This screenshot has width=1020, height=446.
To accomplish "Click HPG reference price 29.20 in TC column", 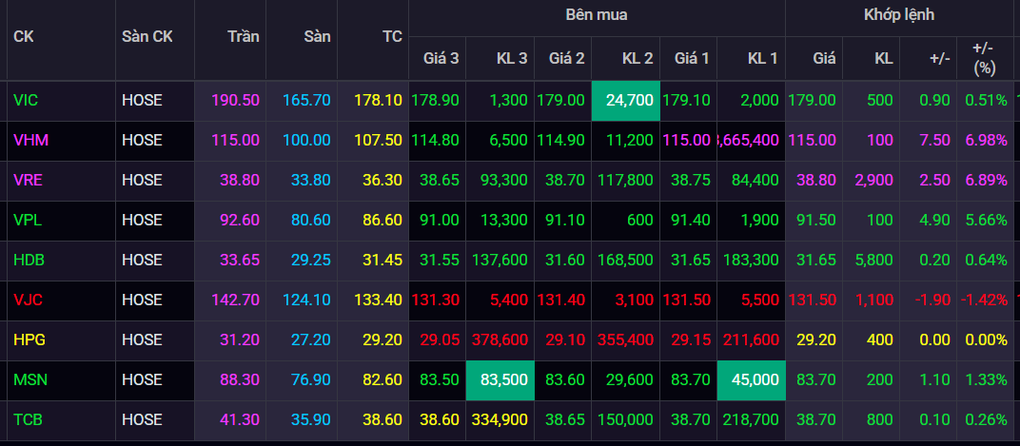I will pos(382,340).
